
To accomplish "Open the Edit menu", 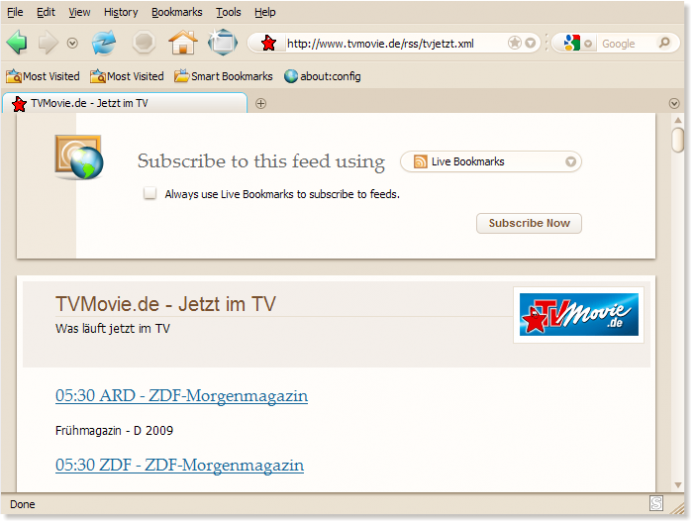I will click(x=46, y=12).
